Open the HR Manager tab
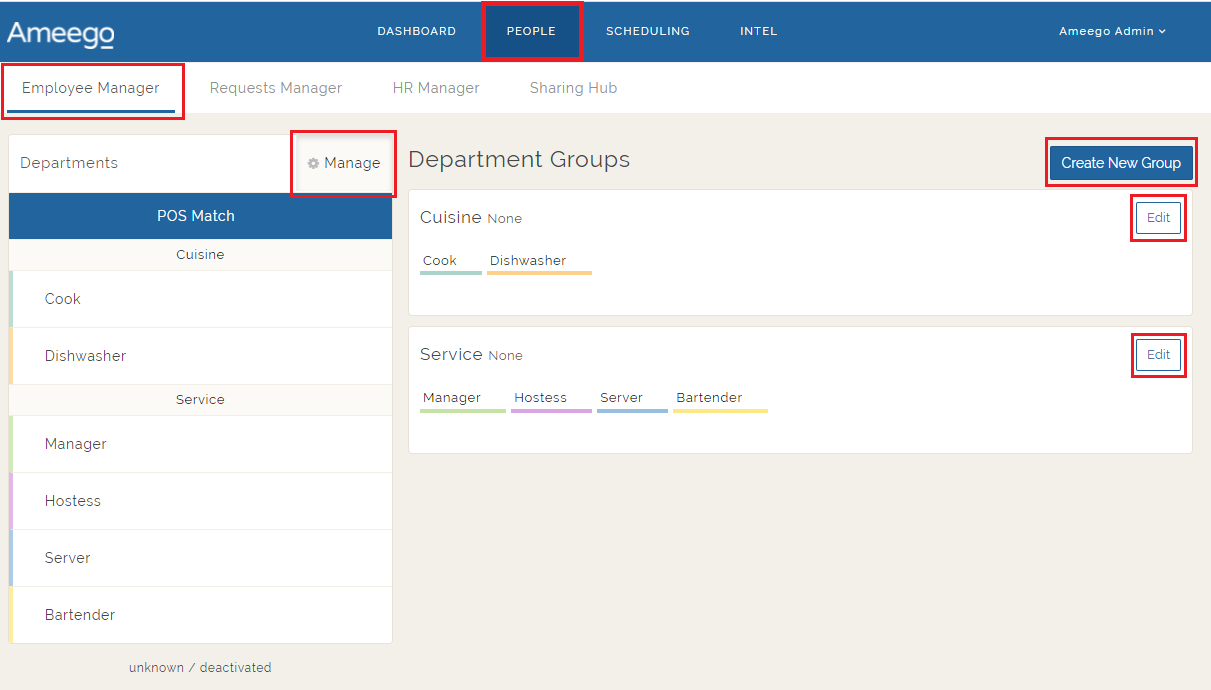 (x=436, y=88)
